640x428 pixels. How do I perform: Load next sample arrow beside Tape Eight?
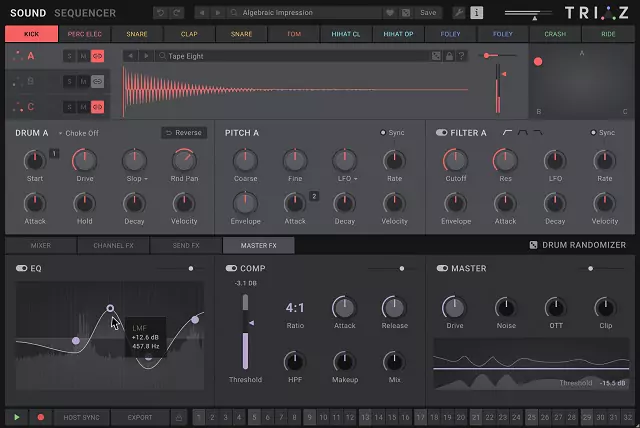pos(146,56)
